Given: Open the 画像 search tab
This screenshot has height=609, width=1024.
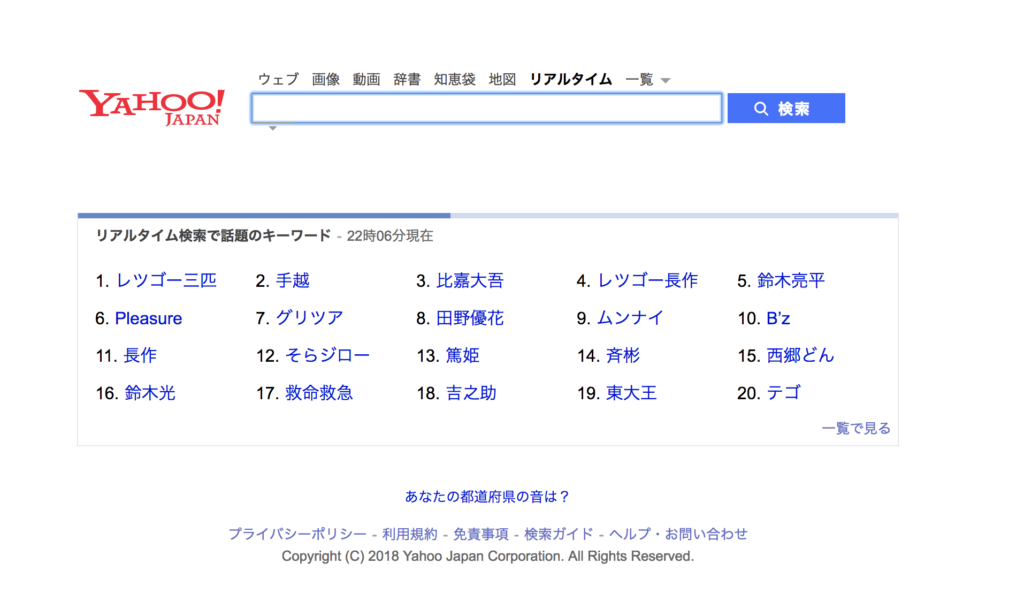Looking at the screenshot, I should [325, 80].
